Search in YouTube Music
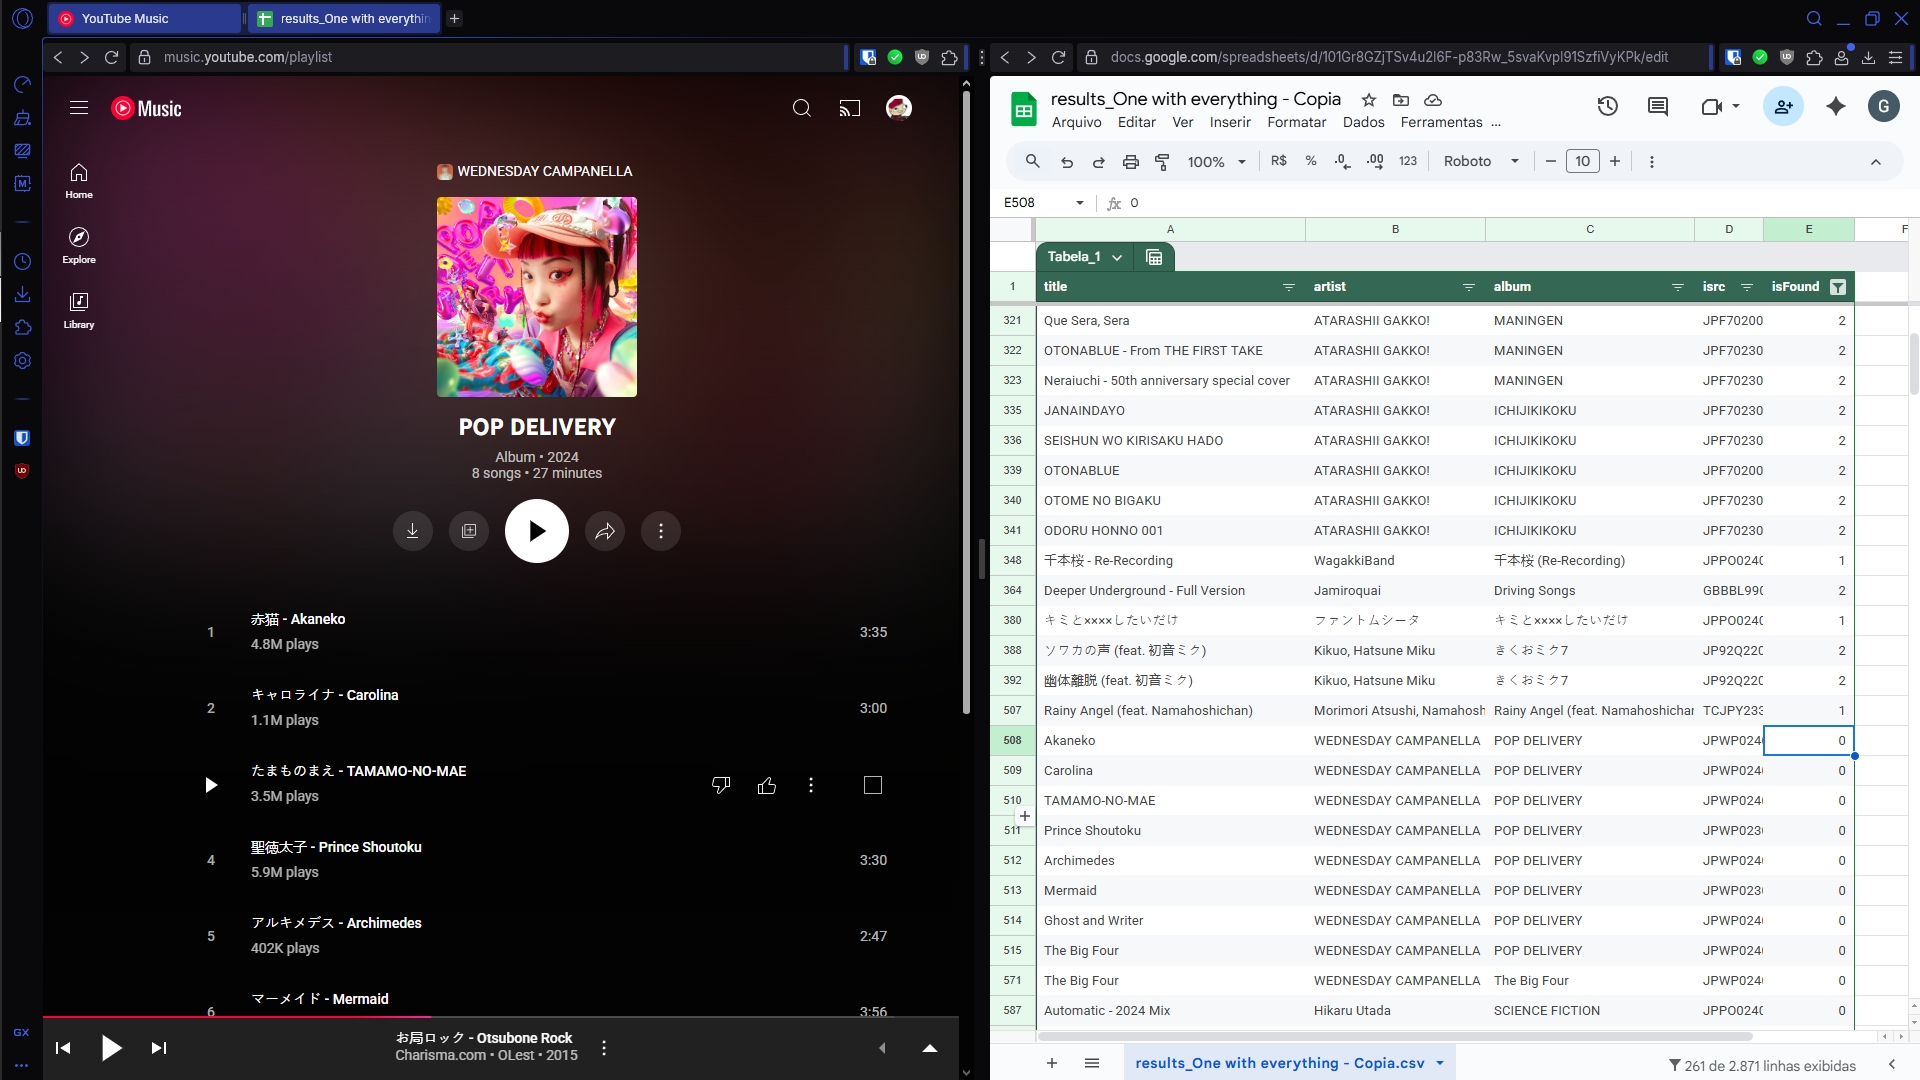The width and height of the screenshot is (1920, 1080). tap(801, 108)
